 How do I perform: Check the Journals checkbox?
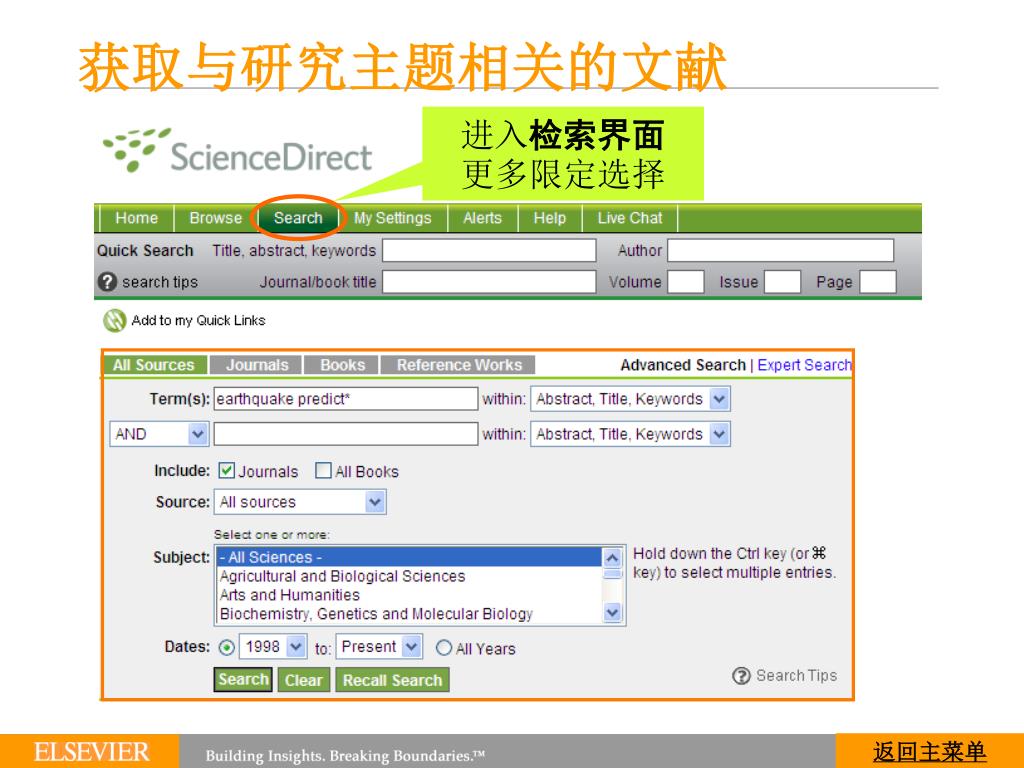[x=227, y=471]
